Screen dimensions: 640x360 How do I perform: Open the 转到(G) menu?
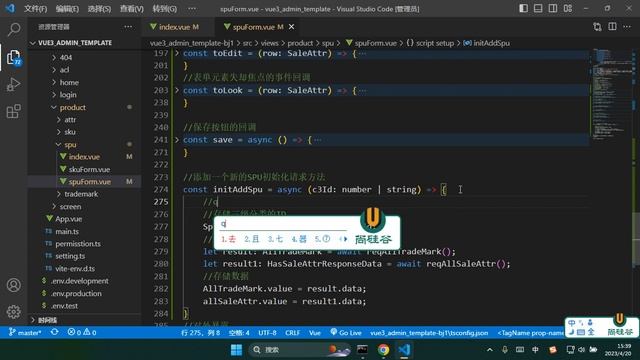click(x=164, y=9)
